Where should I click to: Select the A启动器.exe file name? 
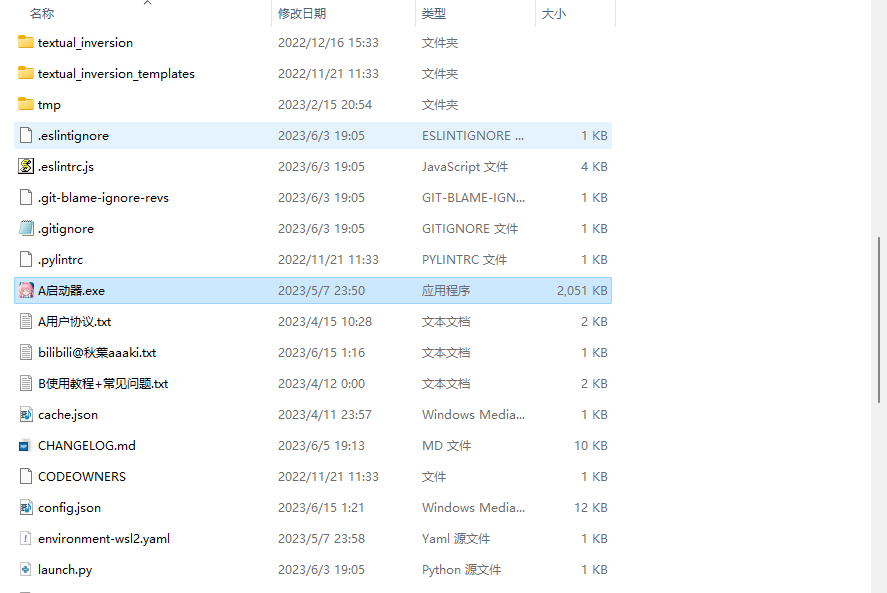coord(71,290)
